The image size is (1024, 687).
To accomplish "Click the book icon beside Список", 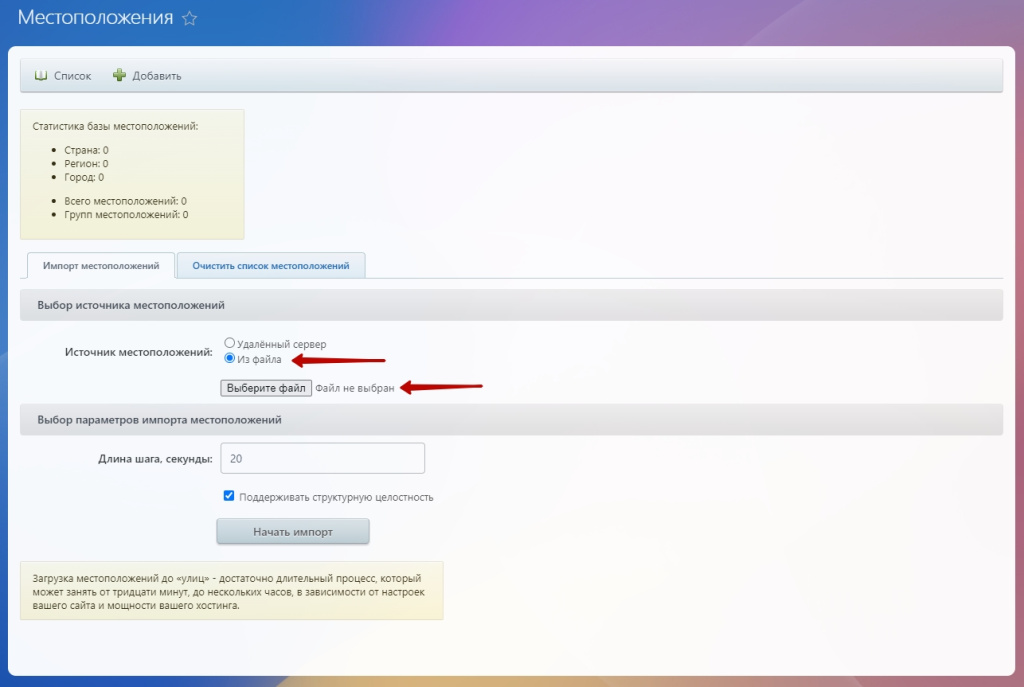I will point(41,76).
